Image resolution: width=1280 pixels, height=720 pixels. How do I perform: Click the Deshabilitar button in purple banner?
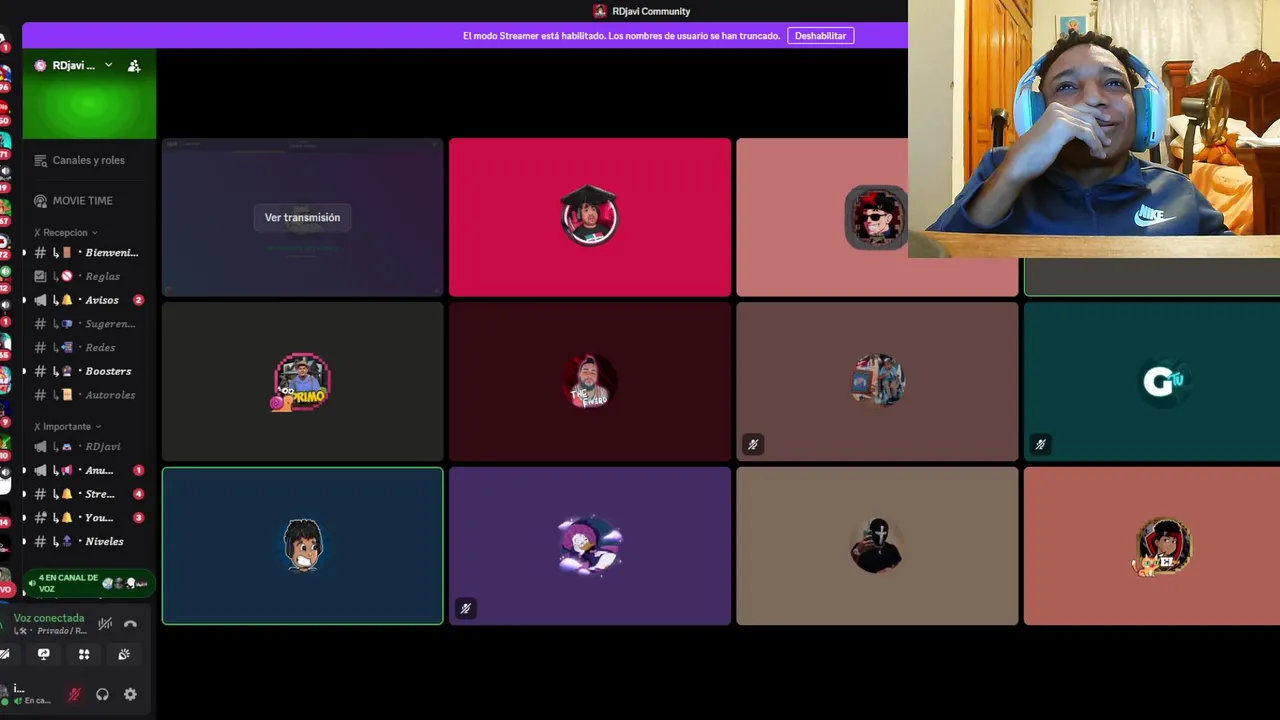tap(820, 36)
